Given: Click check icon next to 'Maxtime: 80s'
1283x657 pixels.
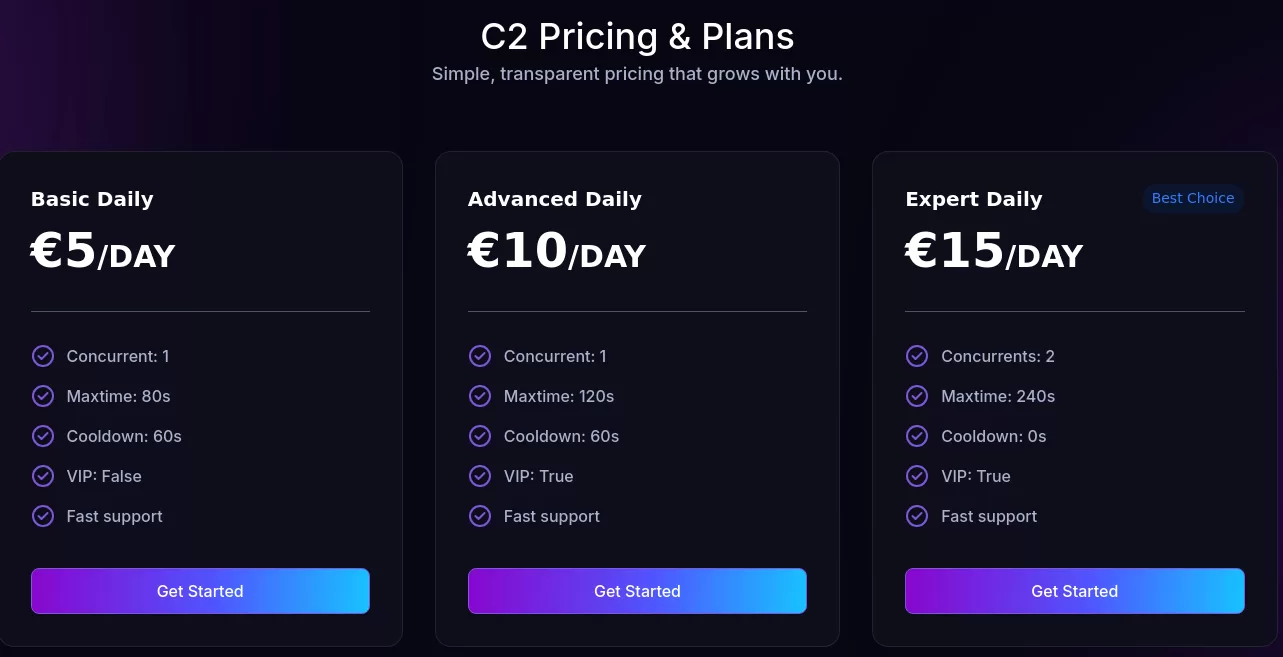Looking at the screenshot, I should (x=43, y=396).
